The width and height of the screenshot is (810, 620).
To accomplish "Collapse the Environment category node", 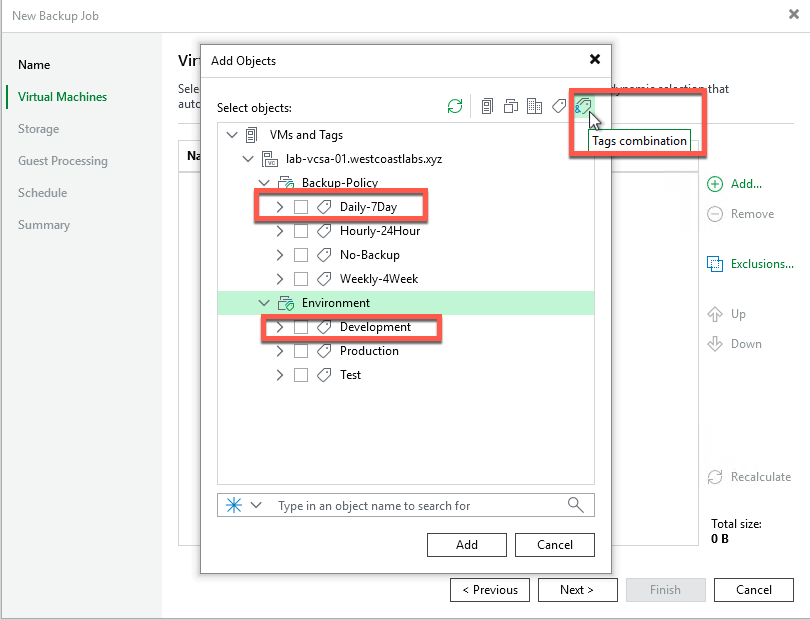I will tap(264, 303).
